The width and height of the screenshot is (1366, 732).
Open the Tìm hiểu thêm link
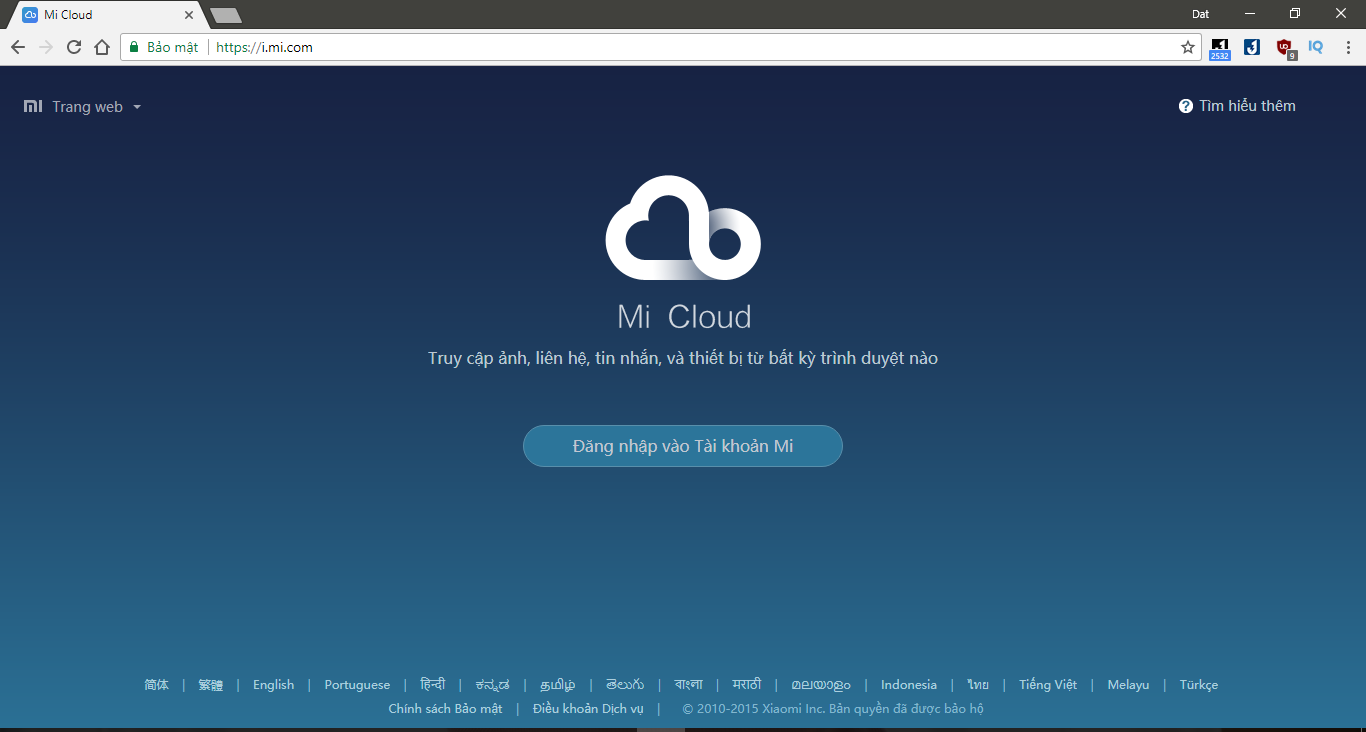[x=1247, y=106]
